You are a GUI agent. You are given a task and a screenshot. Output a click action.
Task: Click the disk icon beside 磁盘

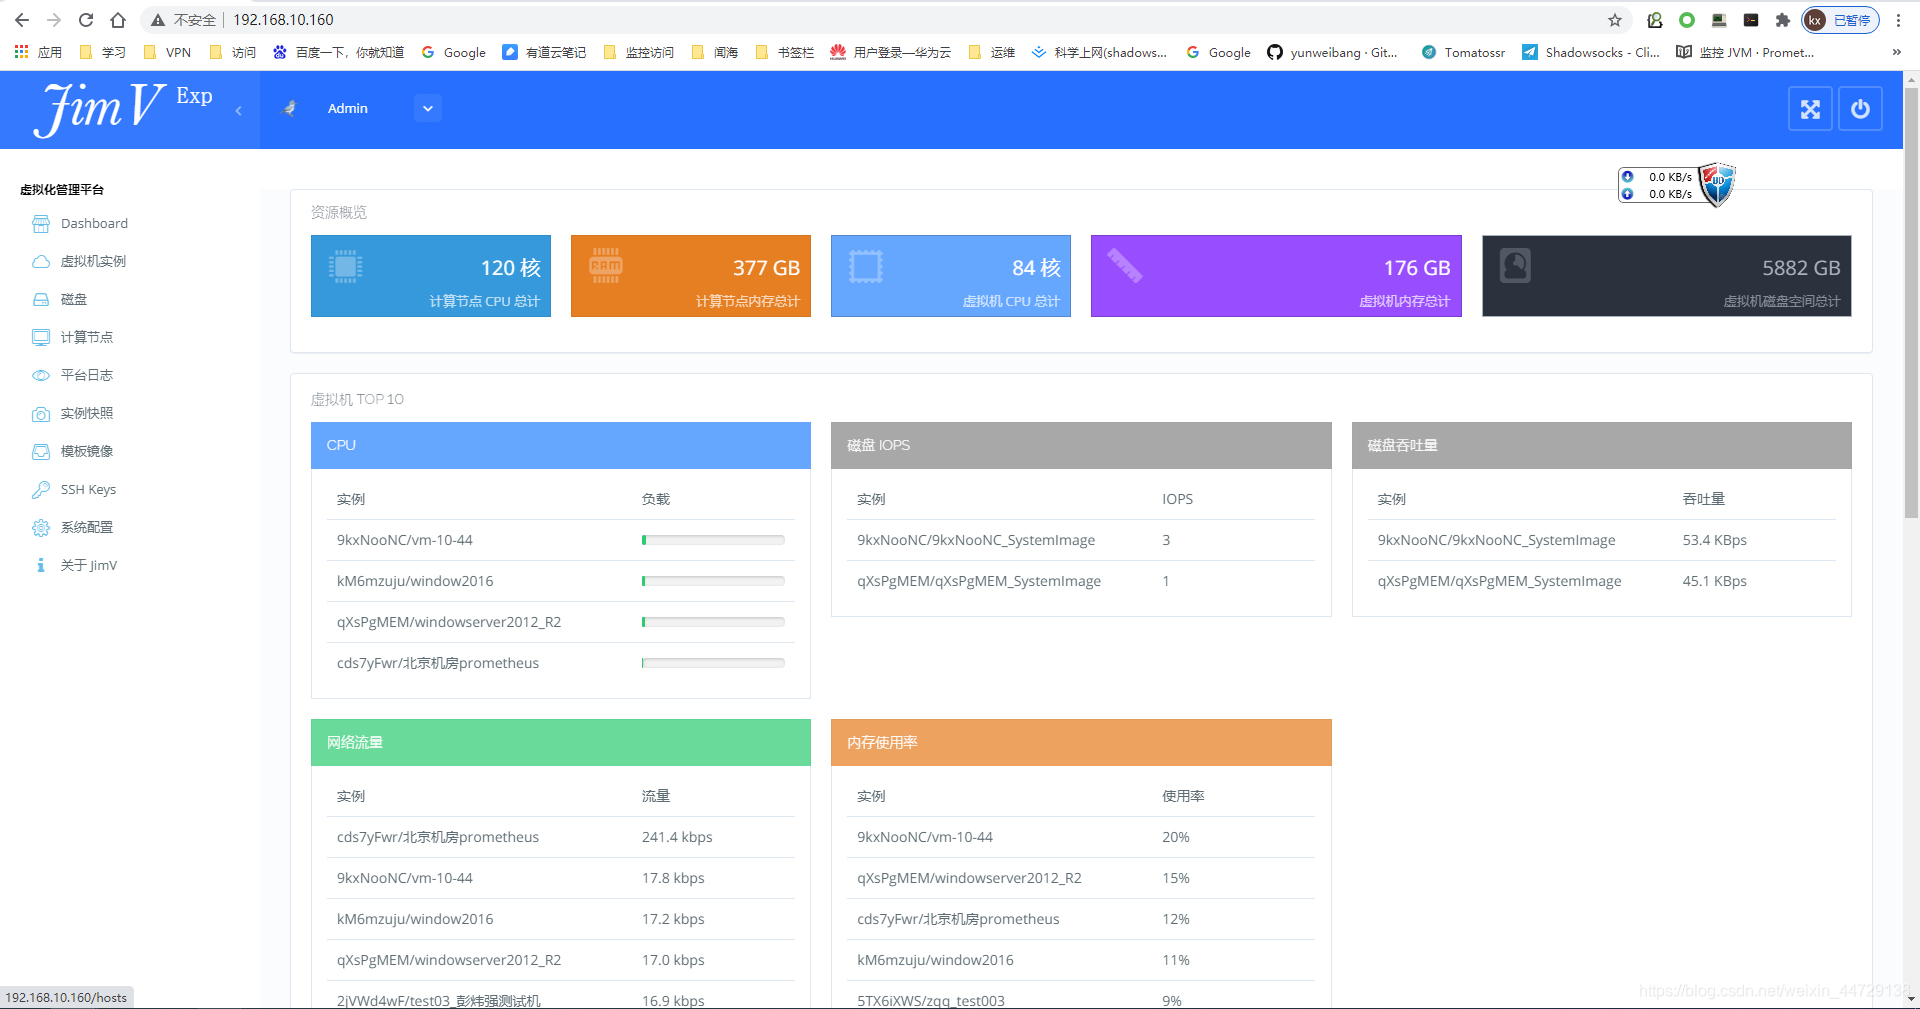pyautogui.click(x=41, y=300)
